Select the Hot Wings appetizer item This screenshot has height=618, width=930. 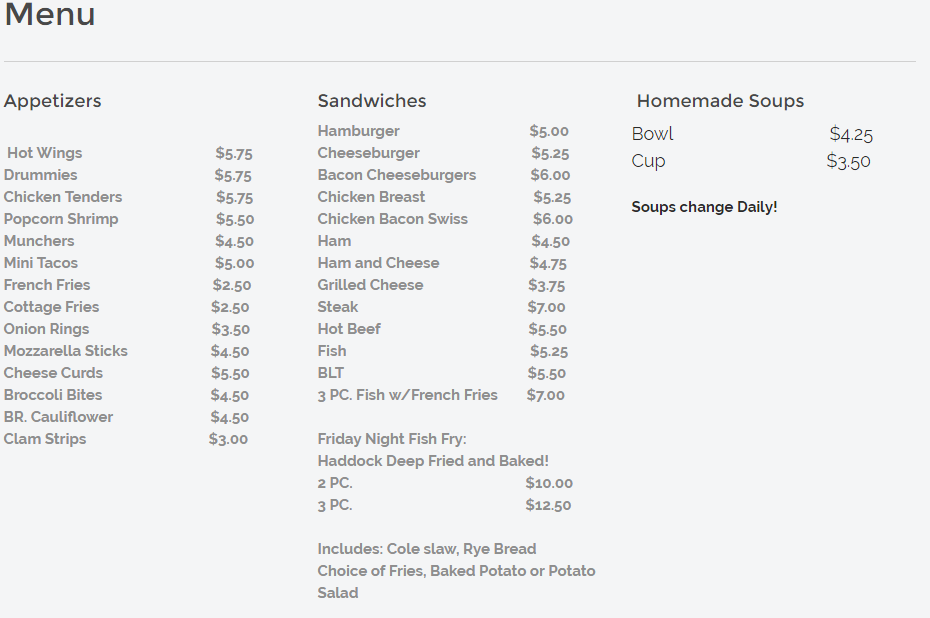click(x=45, y=153)
